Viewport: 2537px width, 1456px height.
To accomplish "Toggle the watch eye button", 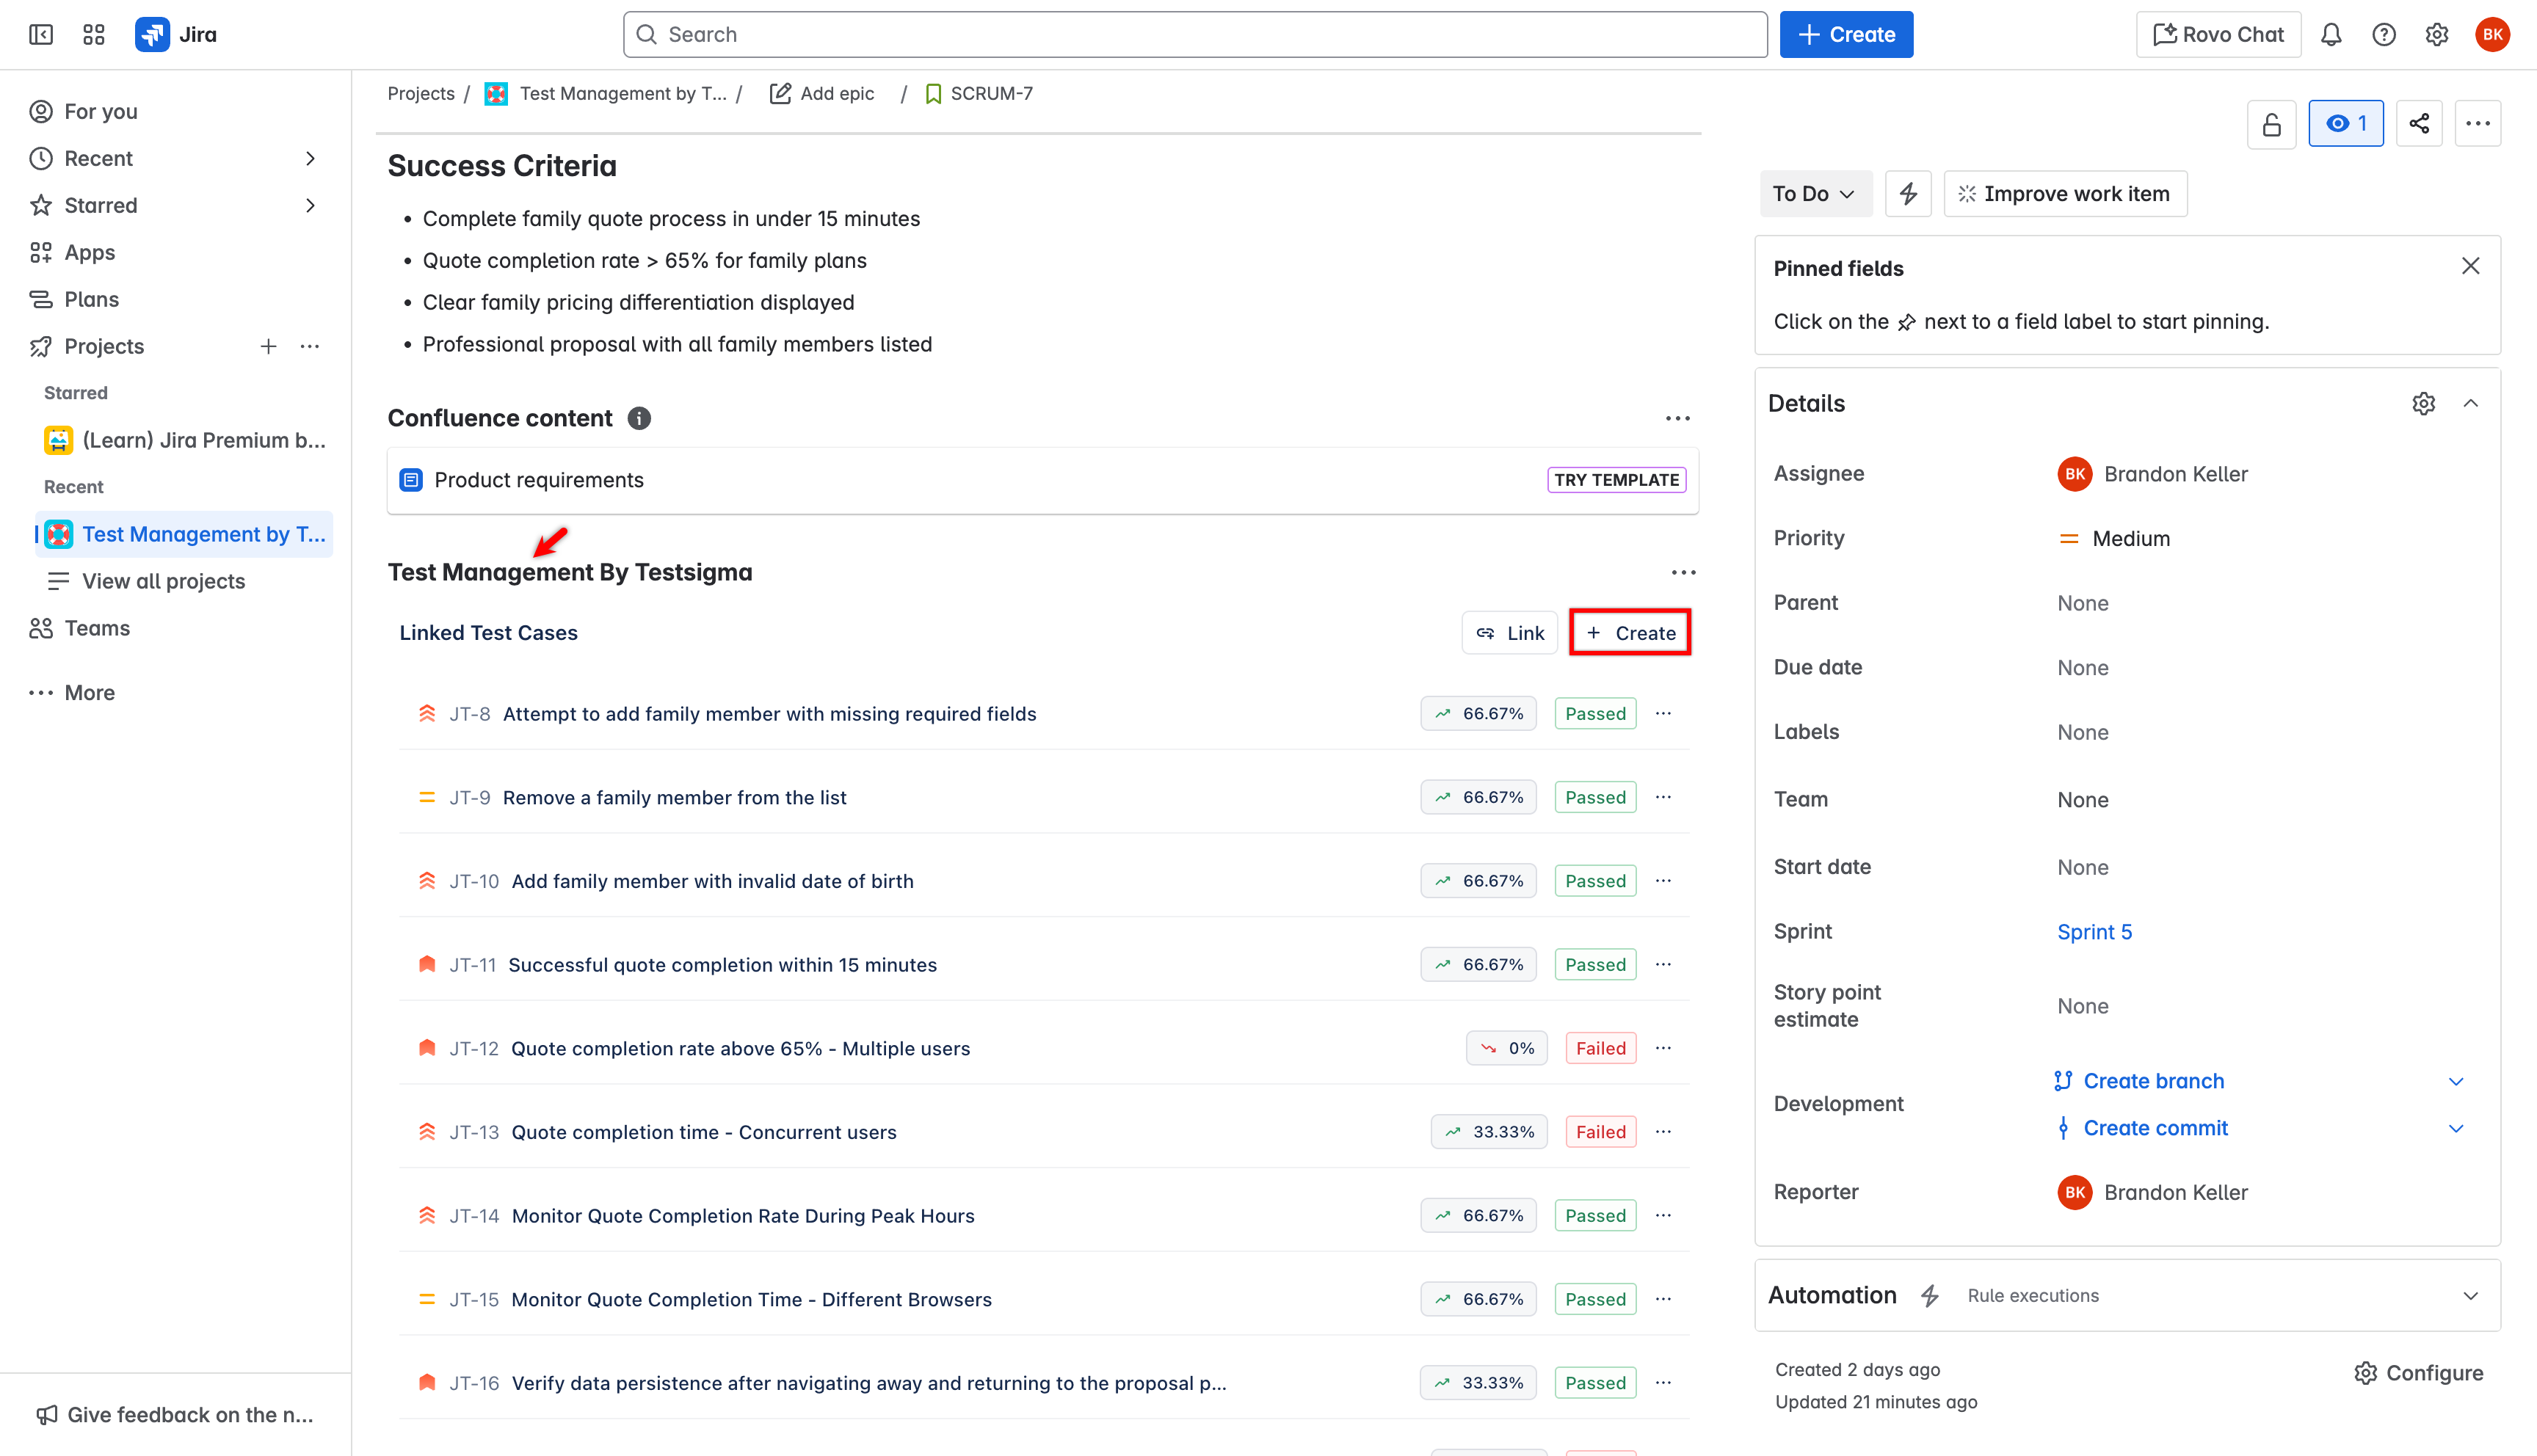I will pyautogui.click(x=2345, y=124).
